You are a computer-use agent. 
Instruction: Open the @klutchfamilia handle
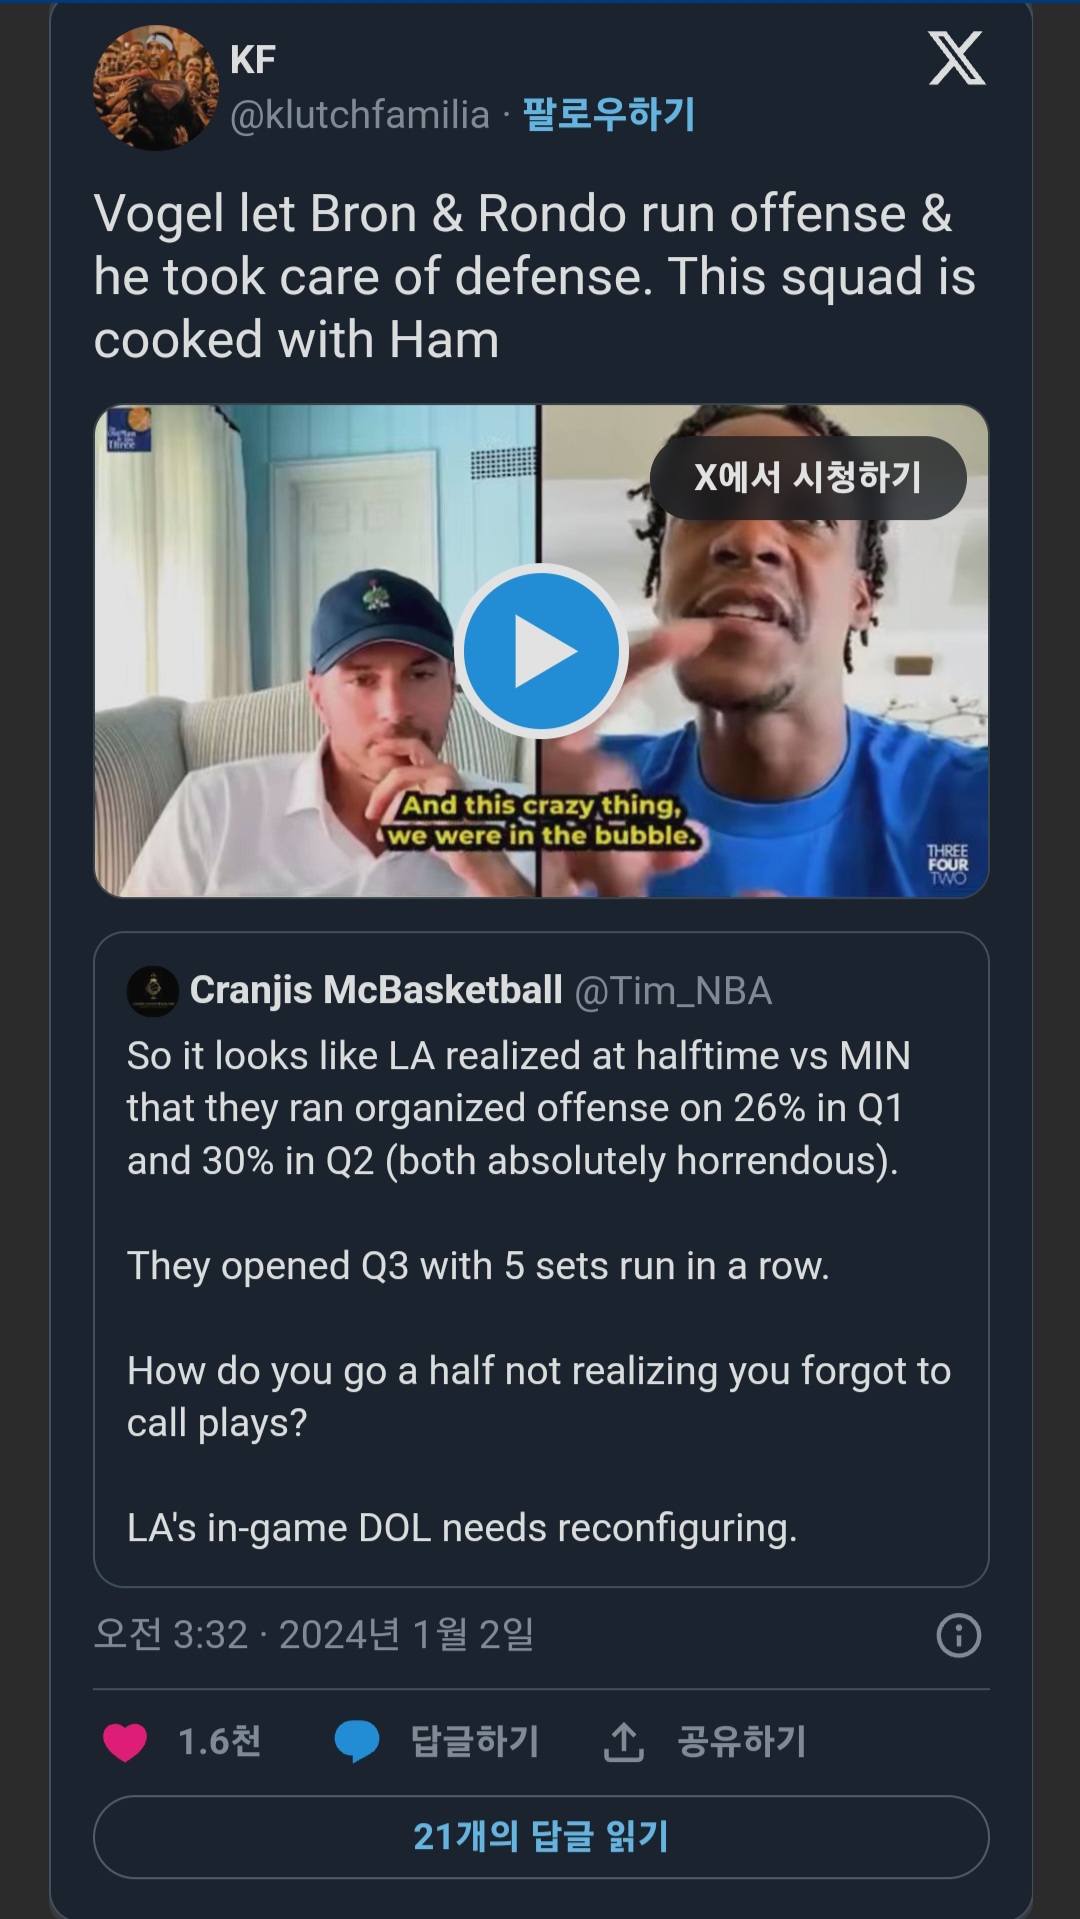click(360, 115)
